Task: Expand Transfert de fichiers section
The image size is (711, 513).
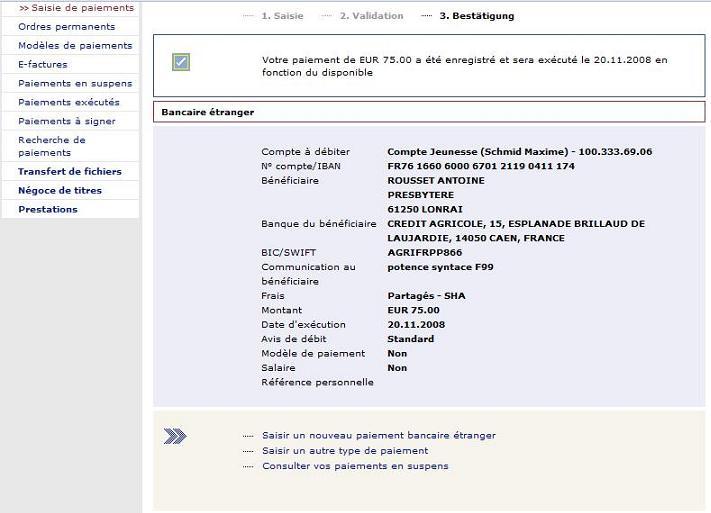Action: (x=70, y=172)
